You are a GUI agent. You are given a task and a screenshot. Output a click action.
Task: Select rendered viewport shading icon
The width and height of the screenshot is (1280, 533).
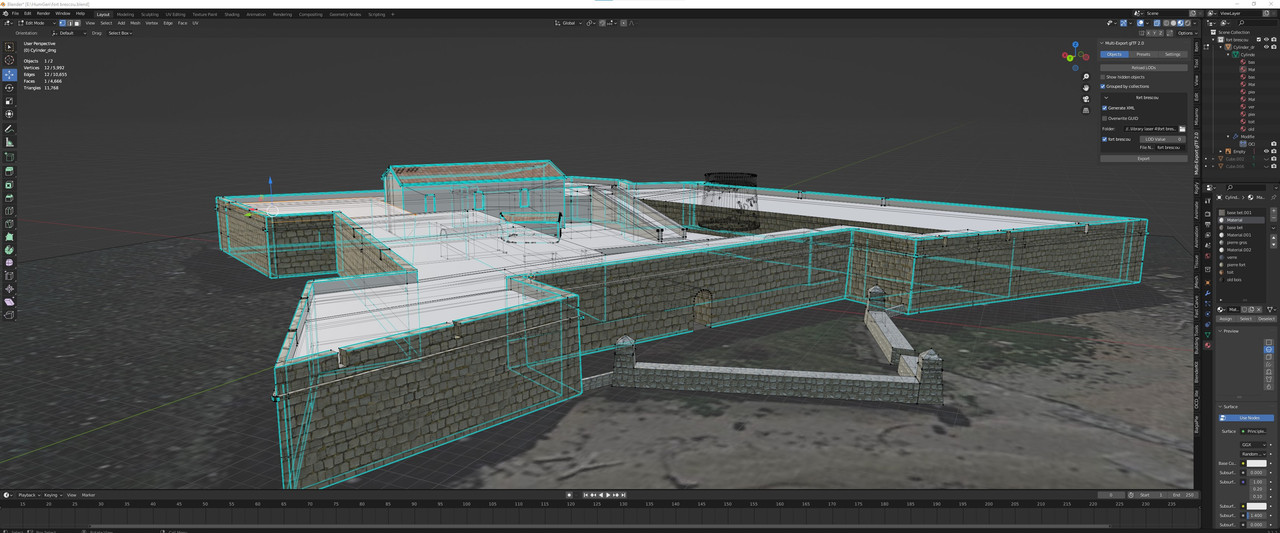pos(1188,23)
